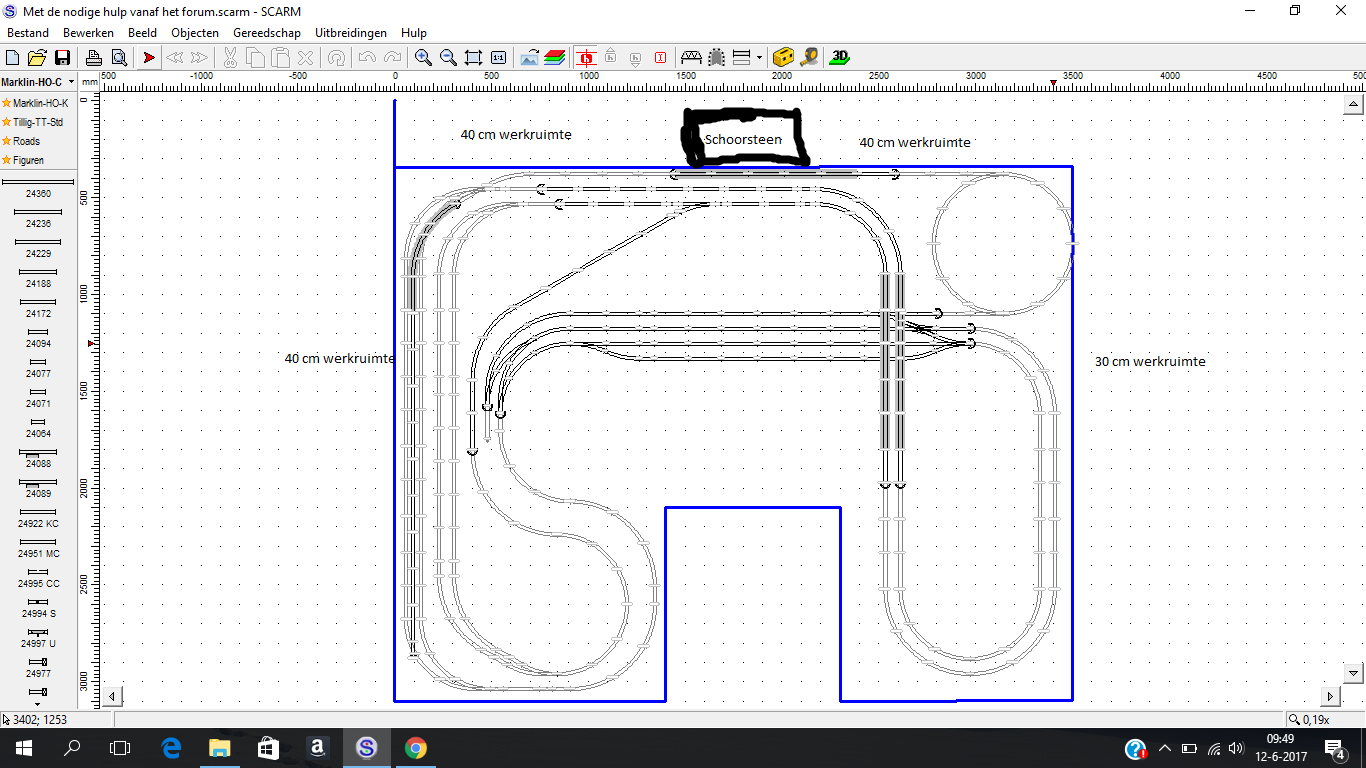Open a layout with the folder icon
This screenshot has width=1366, height=768.
point(37,58)
